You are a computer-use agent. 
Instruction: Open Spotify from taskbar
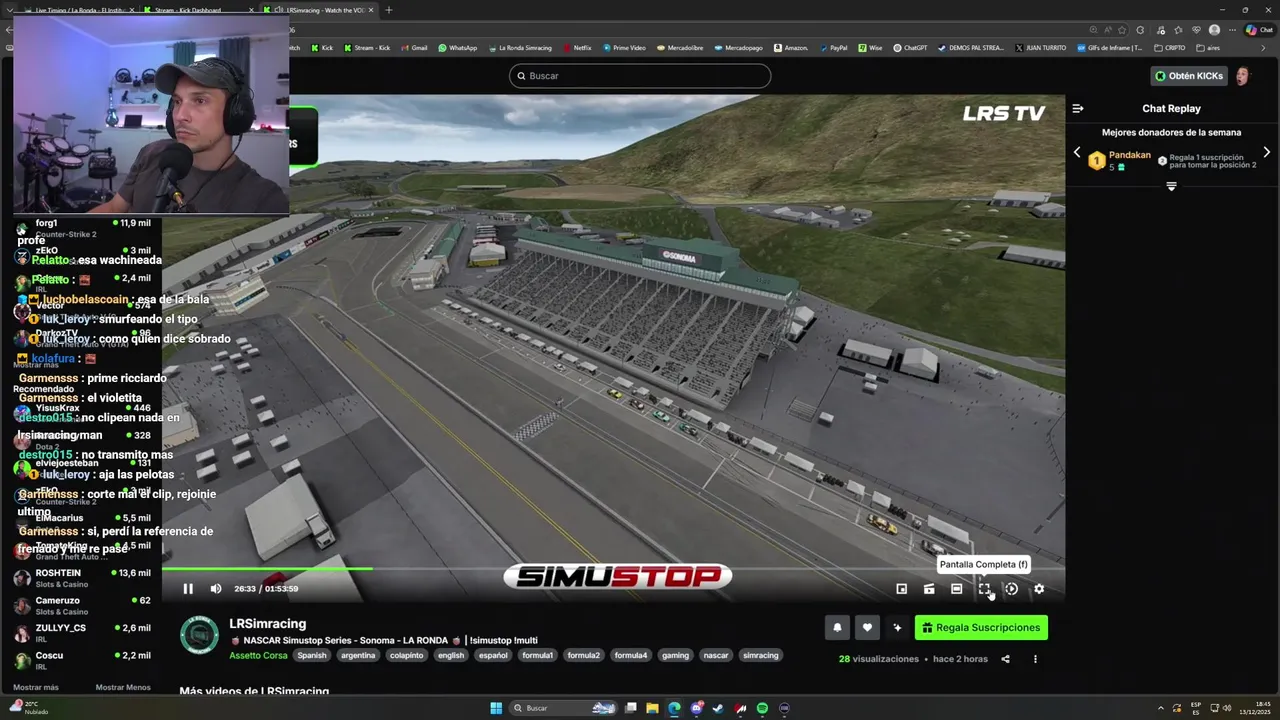coord(762,708)
